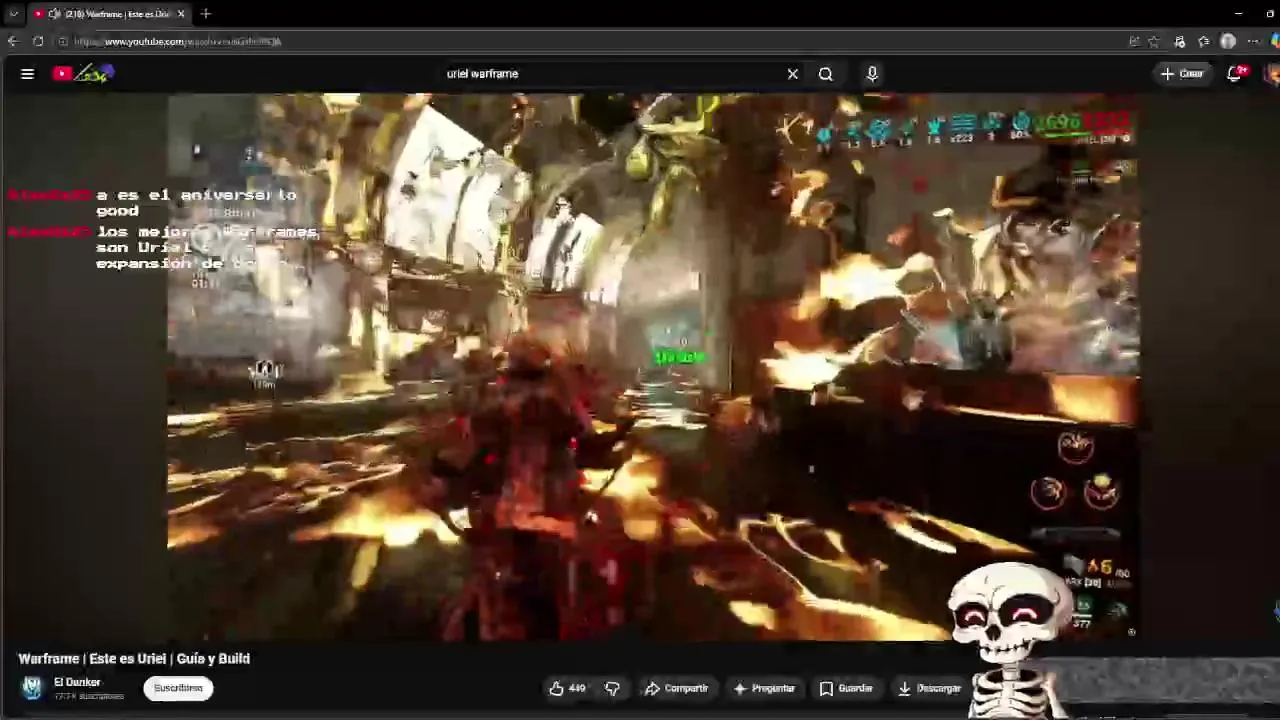1280x720 pixels.
Task: Reload the page
Action: (38, 41)
